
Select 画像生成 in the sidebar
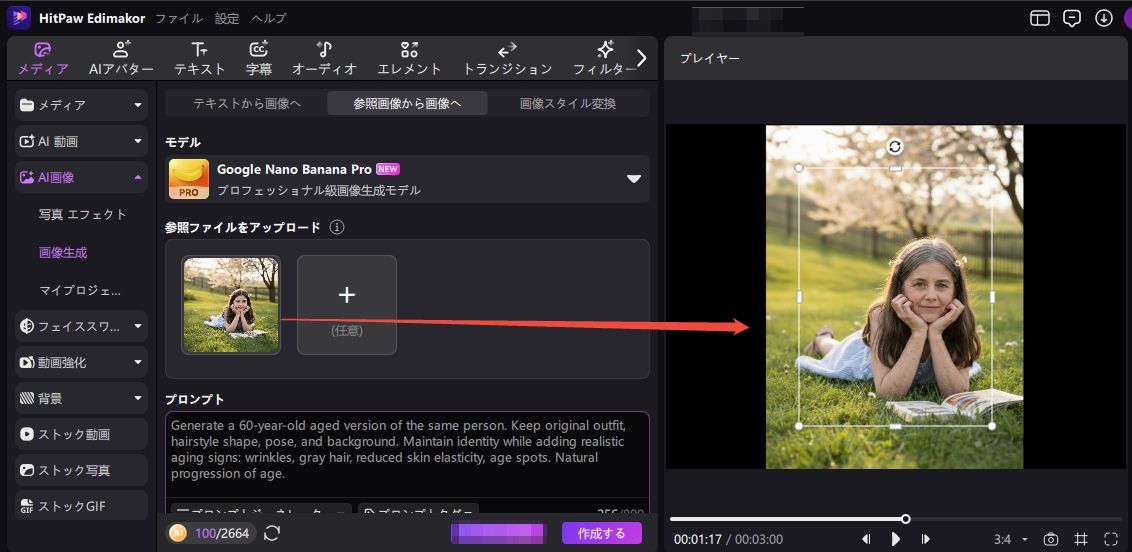pos(64,253)
